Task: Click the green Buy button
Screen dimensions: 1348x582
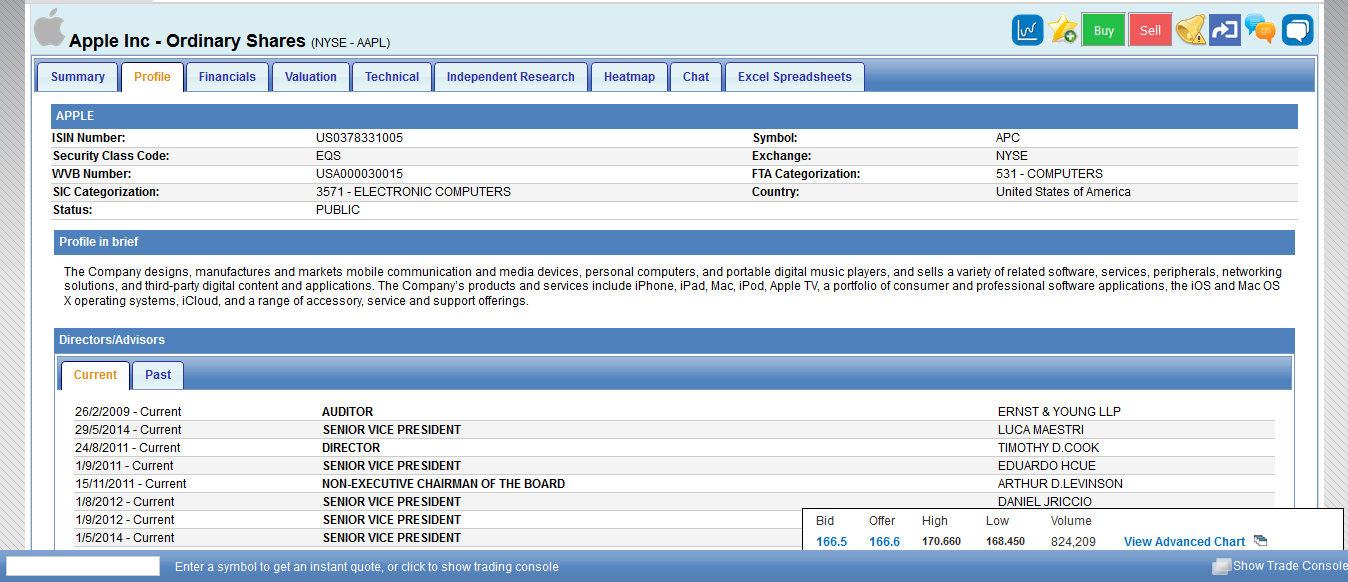Action: [1104, 30]
